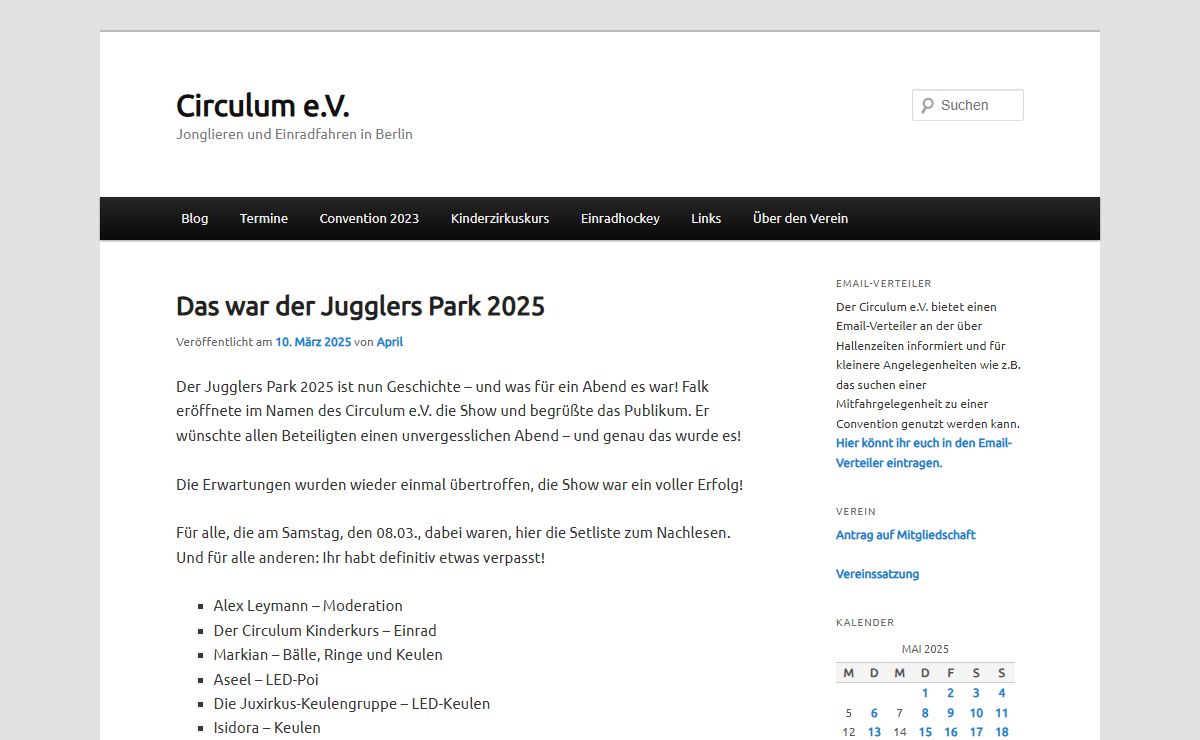The height and width of the screenshot is (740, 1200).
Task: Open Antrag auf Mitgliedschaft link
Action: pyautogui.click(x=906, y=535)
